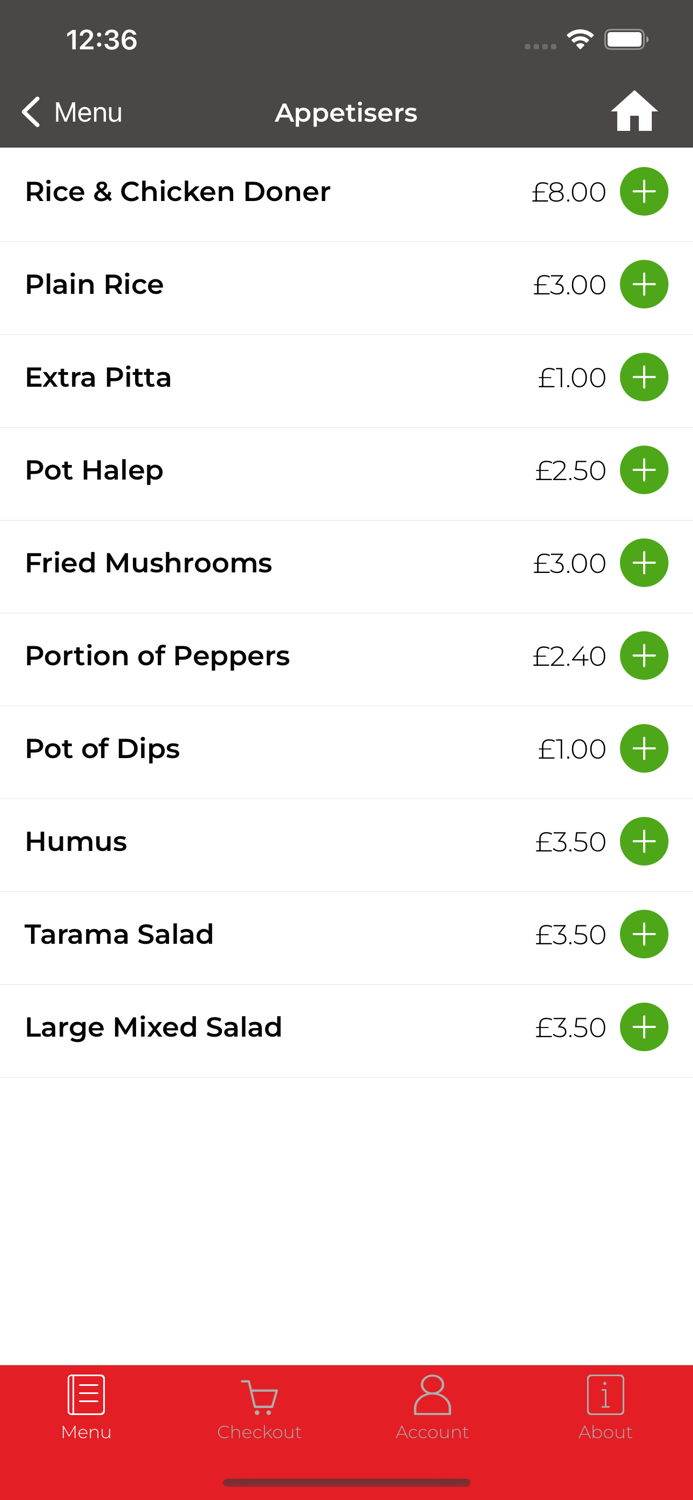Screen dimensions: 693x1500
Task: Add Large Mixed Salad via plus icon
Action: (644, 1027)
